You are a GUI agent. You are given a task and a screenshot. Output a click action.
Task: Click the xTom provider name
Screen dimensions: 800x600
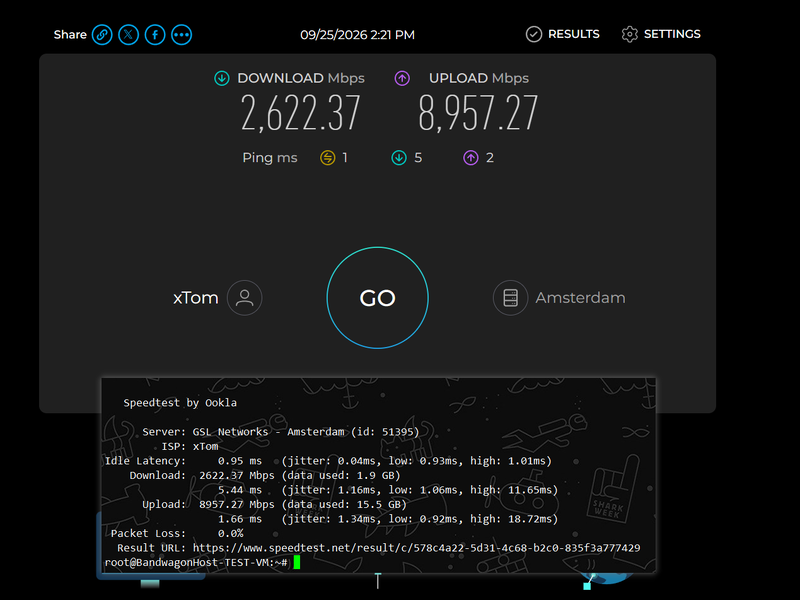(195, 298)
